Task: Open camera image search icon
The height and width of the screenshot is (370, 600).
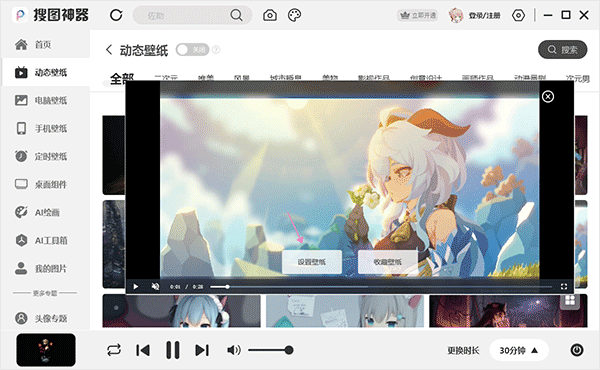Action: (270, 15)
